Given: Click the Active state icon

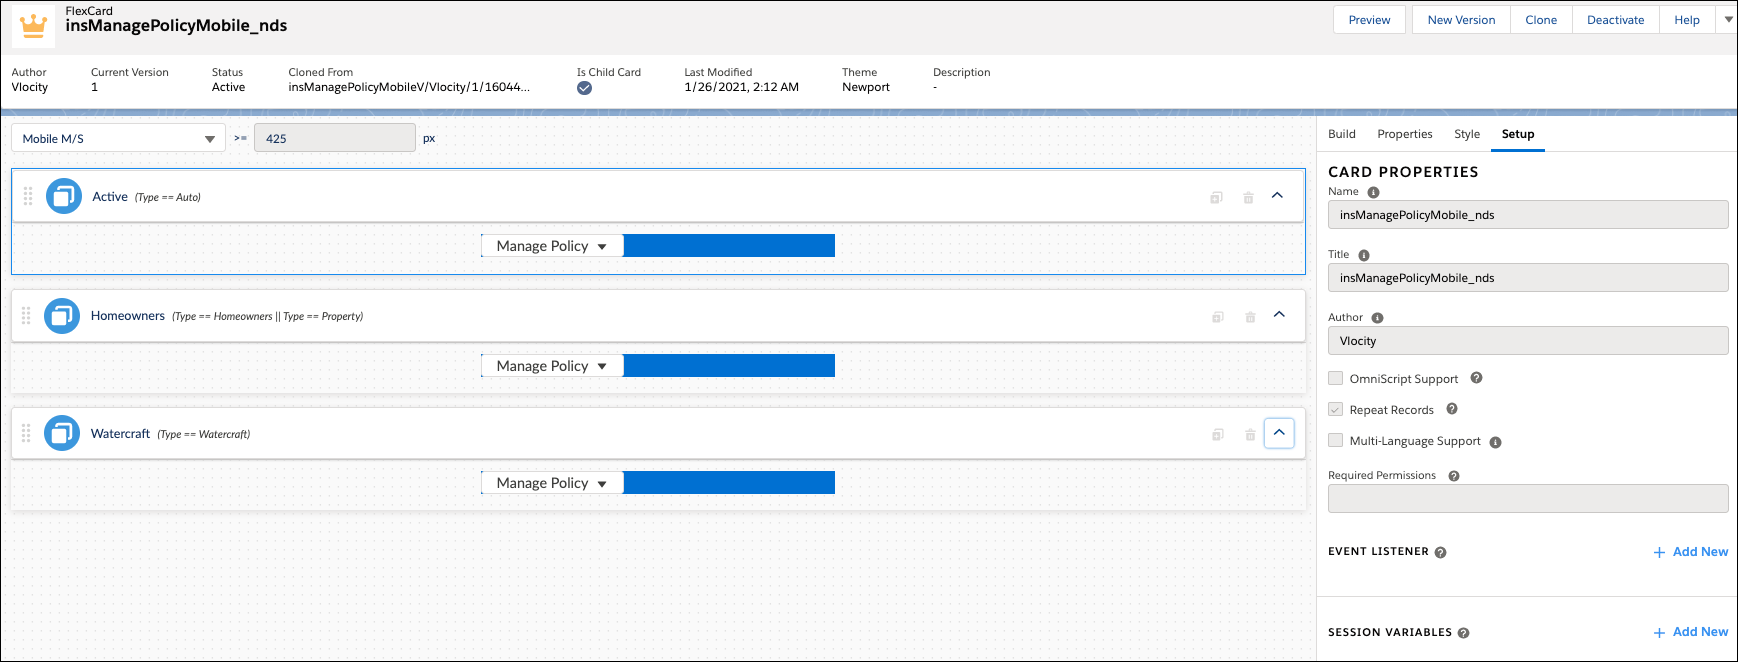Looking at the screenshot, I should (x=64, y=196).
